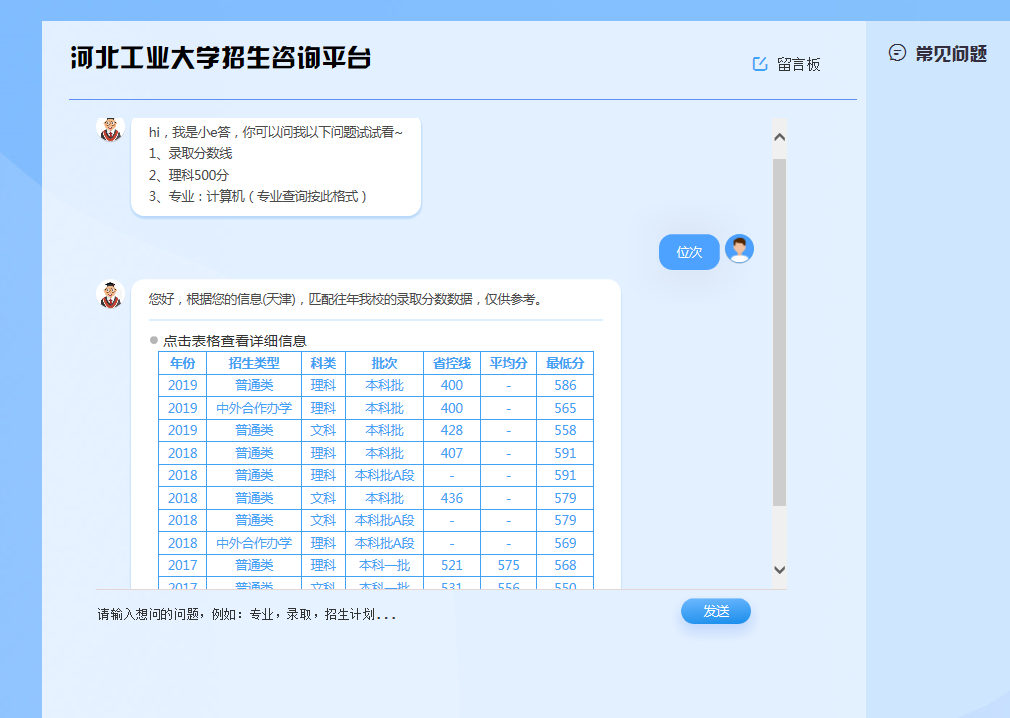This screenshot has height=718, width=1010.
Task: Click the 521 省控线 cell
Action: pyautogui.click(x=452, y=565)
